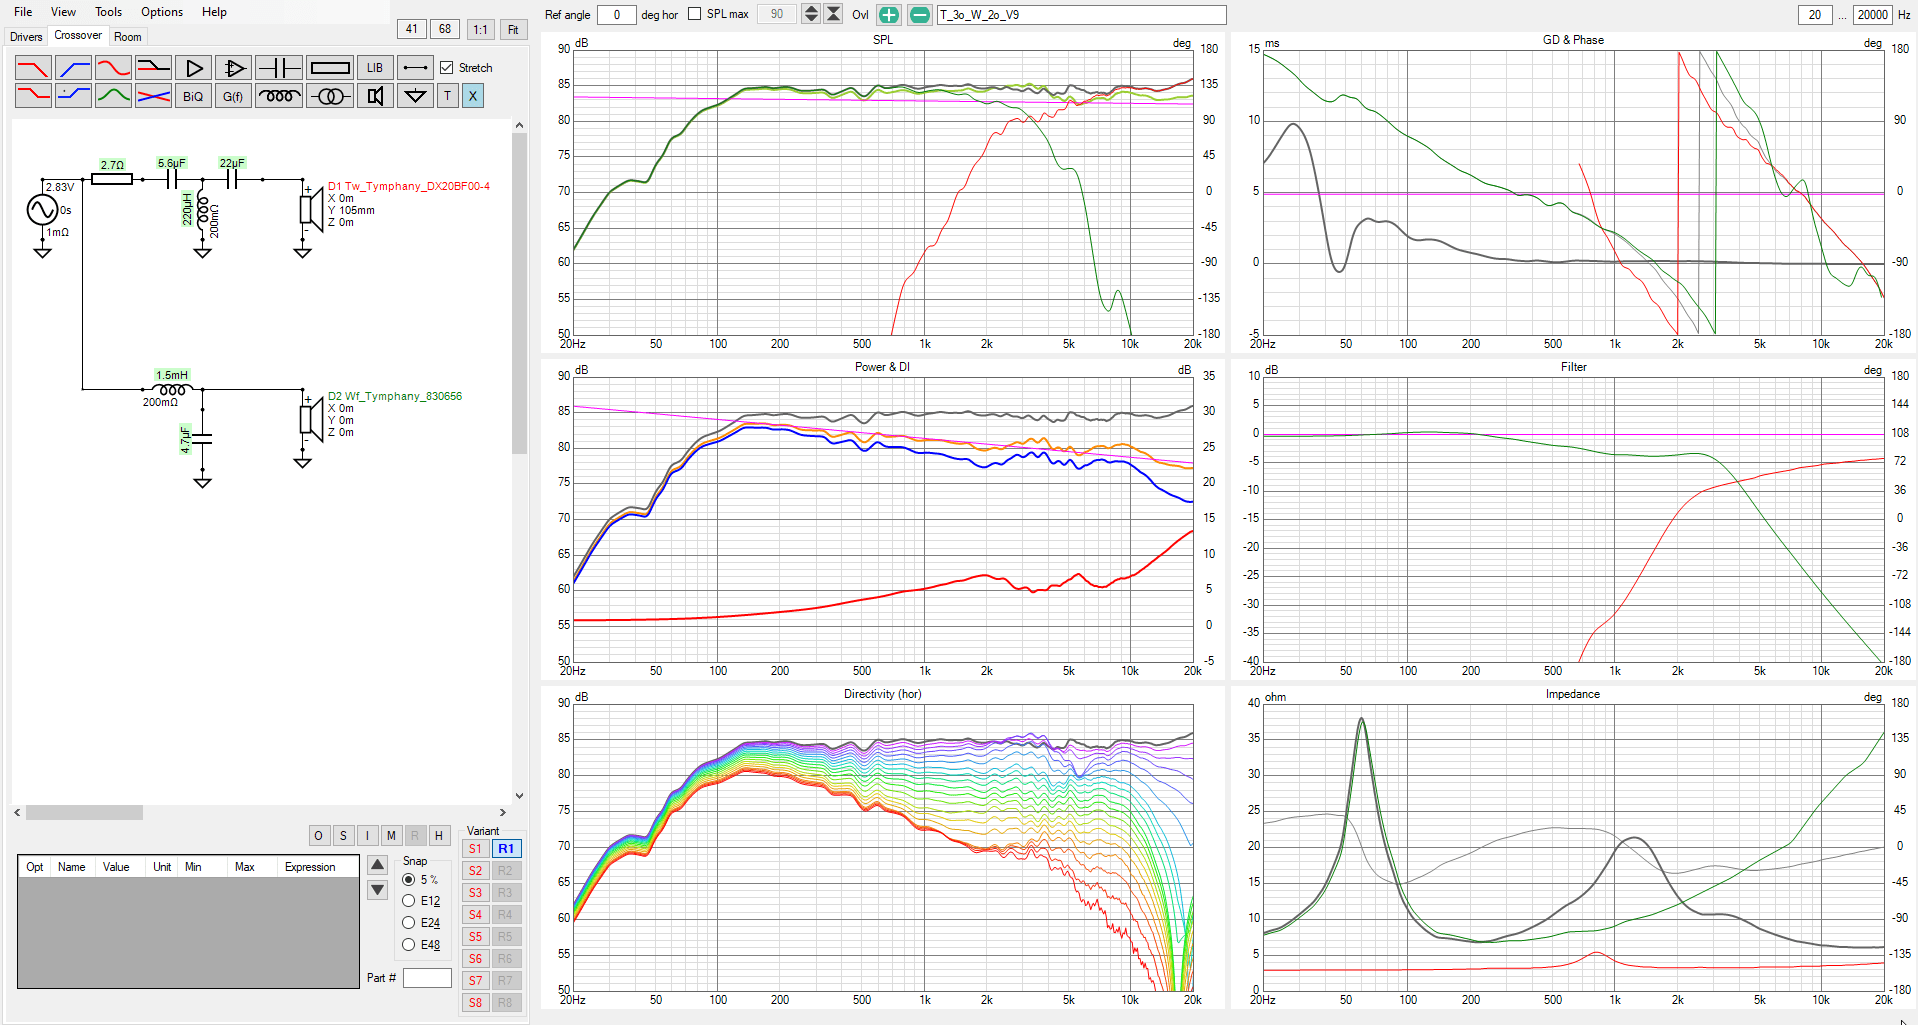Insert a BiQ biquad block

point(193,96)
